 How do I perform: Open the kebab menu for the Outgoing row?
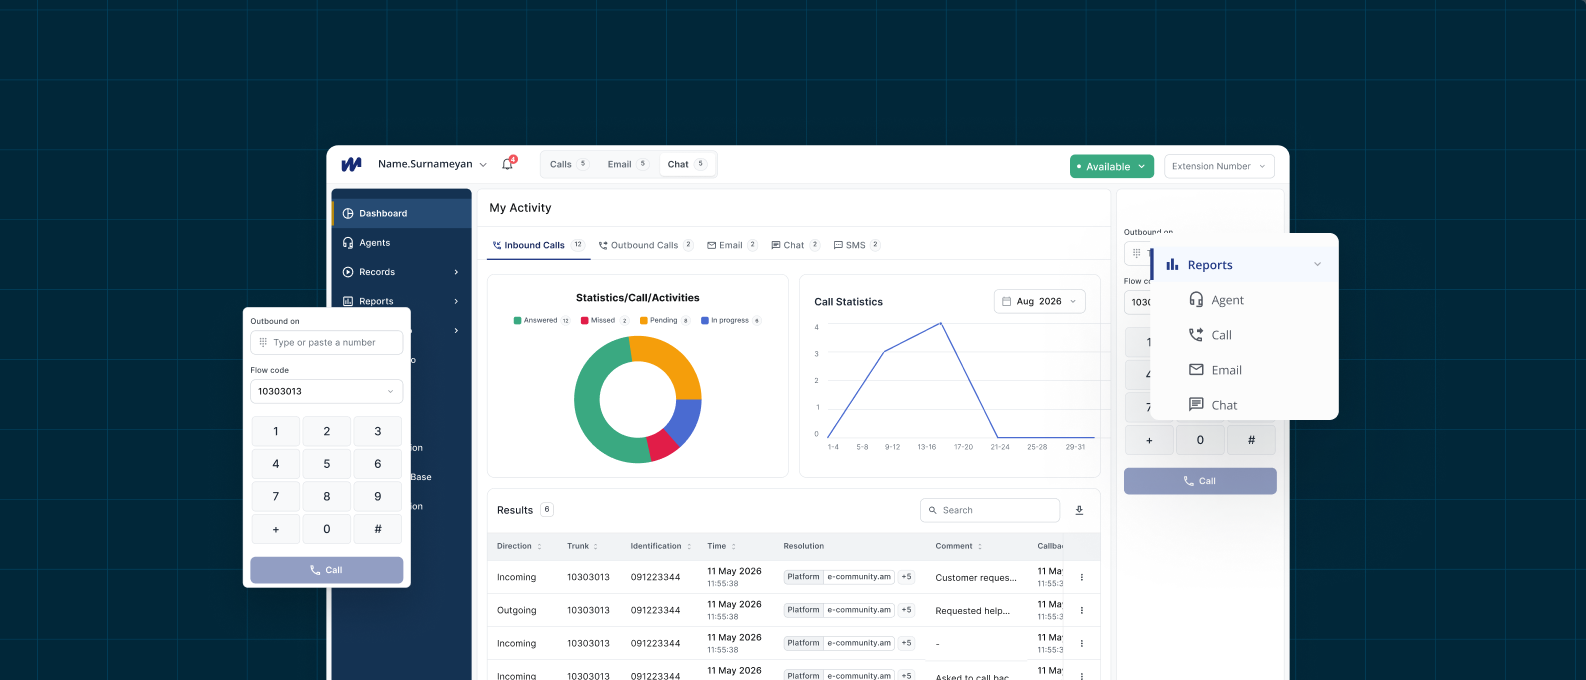click(1081, 610)
